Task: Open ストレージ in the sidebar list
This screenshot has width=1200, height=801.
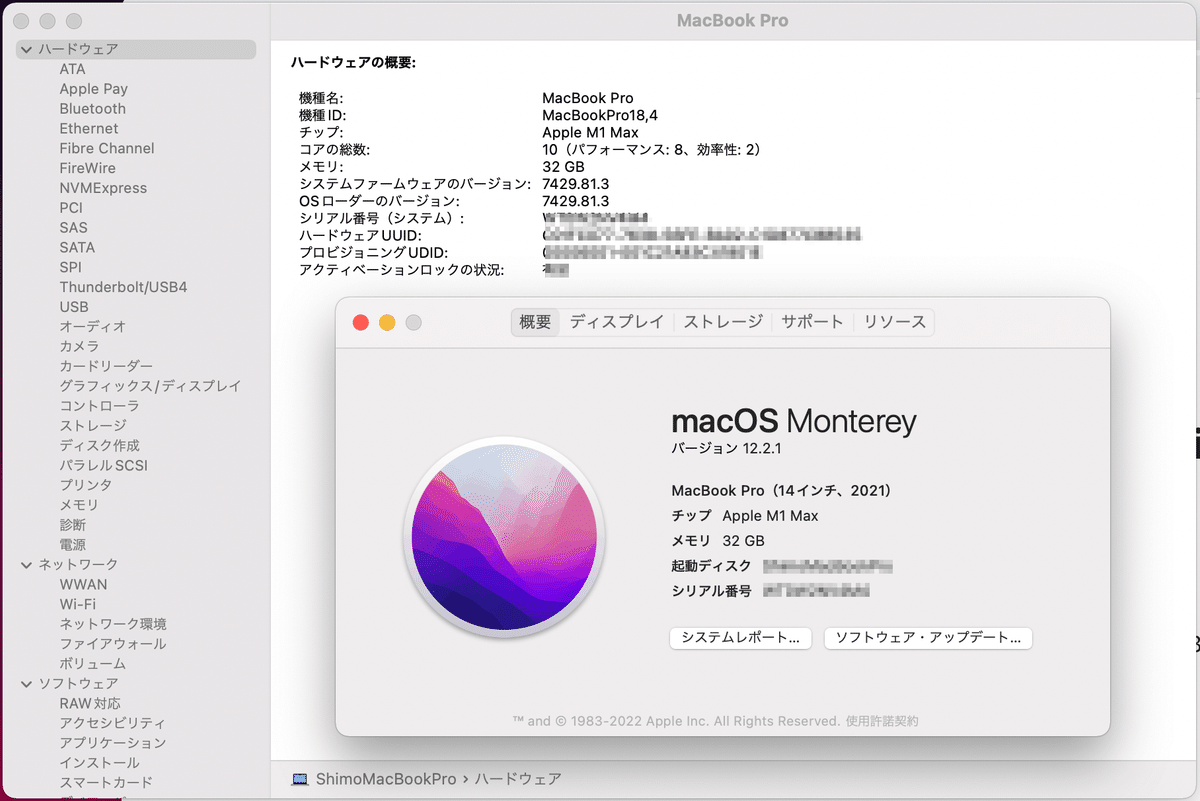Action: [x=92, y=426]
